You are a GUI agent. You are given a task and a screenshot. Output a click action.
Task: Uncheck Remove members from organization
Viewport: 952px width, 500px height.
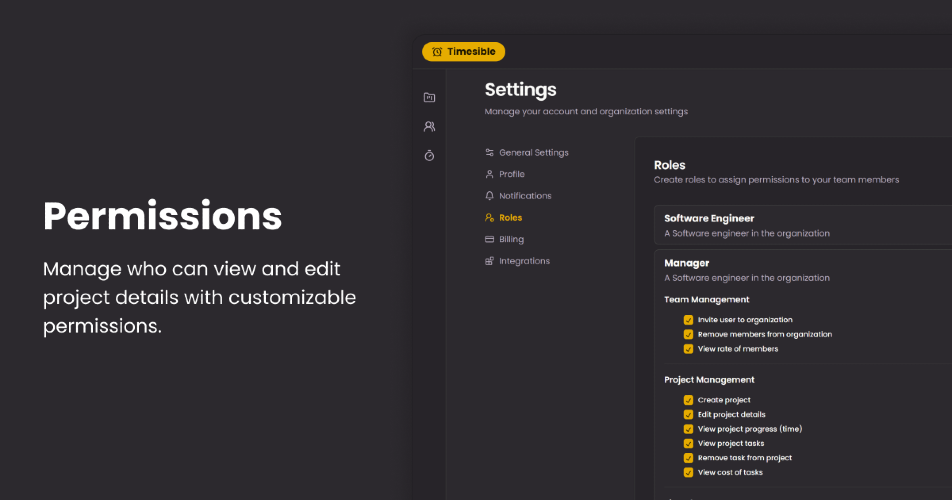688,334
